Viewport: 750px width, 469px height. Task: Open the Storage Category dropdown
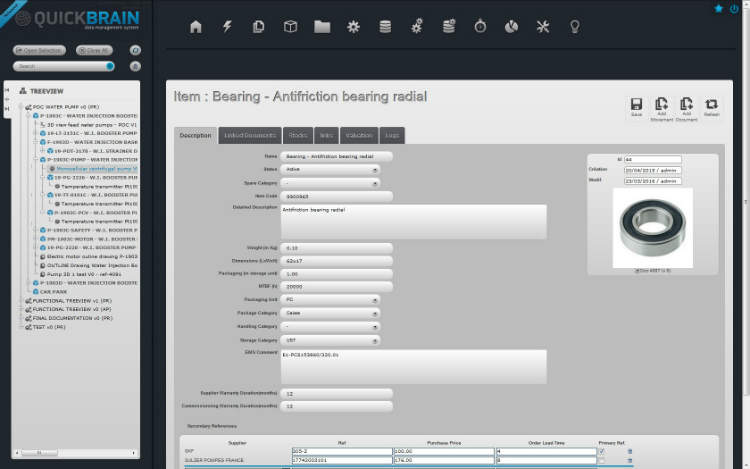point(330,340)
